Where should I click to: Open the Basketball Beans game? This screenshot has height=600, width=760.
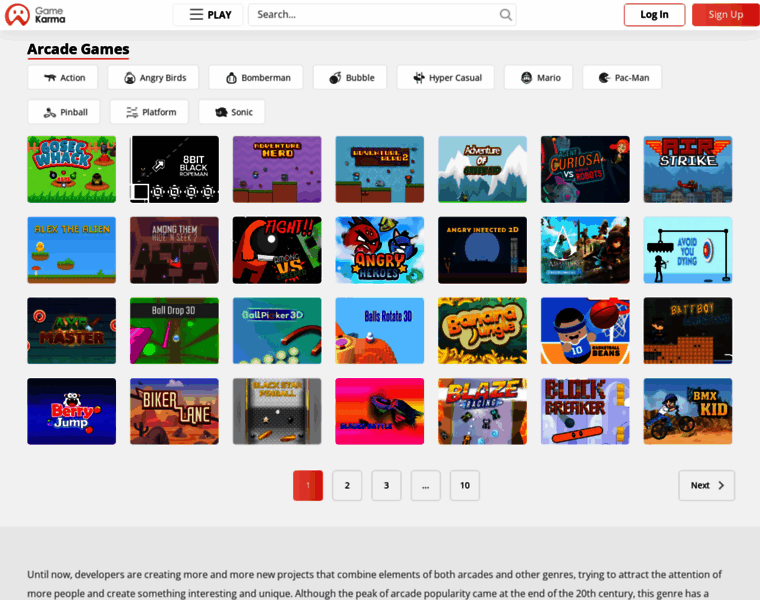pyautogui.click(x=585, y=331)
